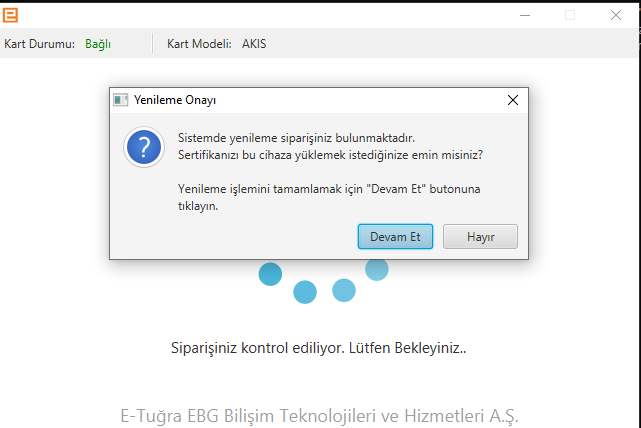Select the AKIS card model value

point(254,44)
